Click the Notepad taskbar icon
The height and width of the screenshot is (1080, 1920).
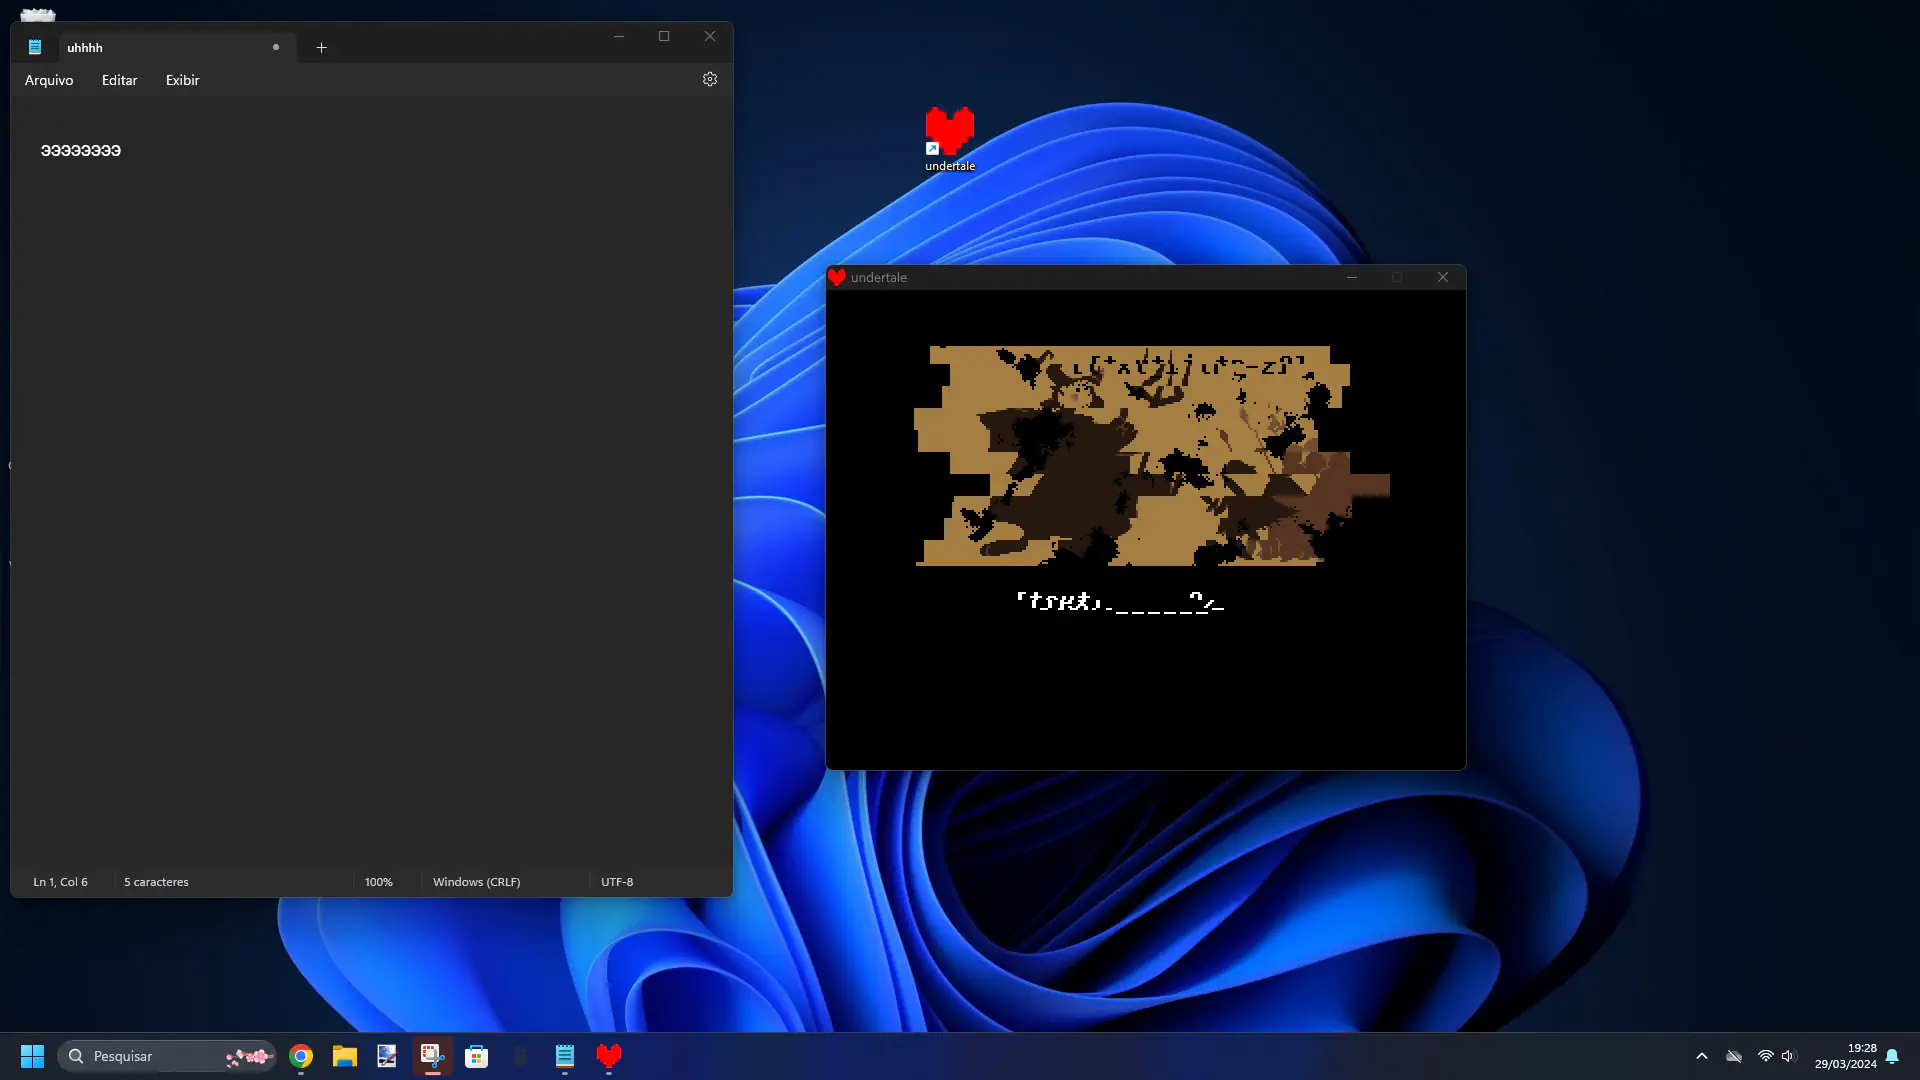[x=565, y=1056]
